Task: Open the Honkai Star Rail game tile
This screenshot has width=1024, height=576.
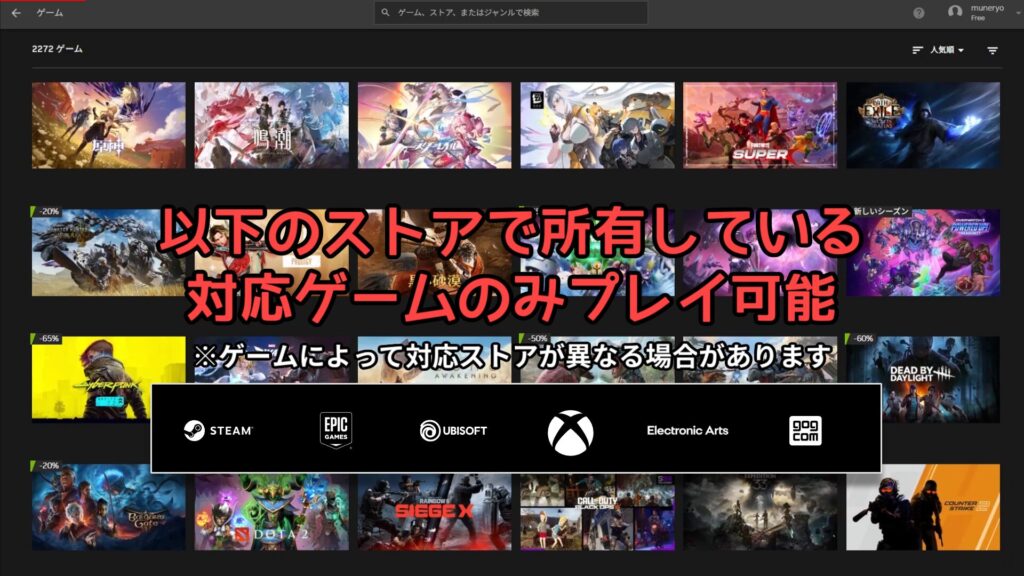Action: [x=434, y=125]
